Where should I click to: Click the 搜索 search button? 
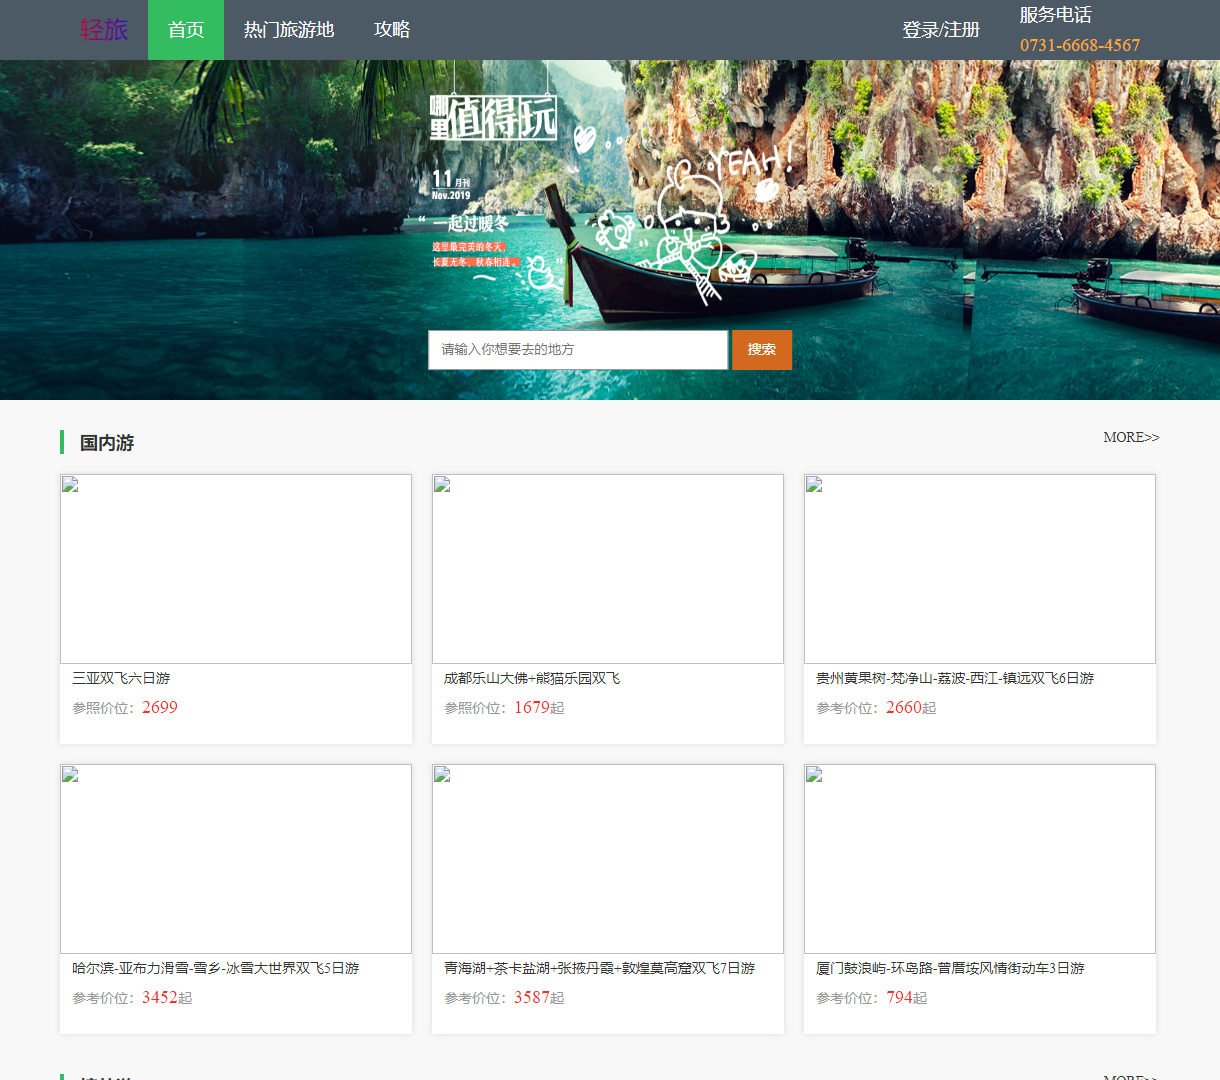pos(761,349)
